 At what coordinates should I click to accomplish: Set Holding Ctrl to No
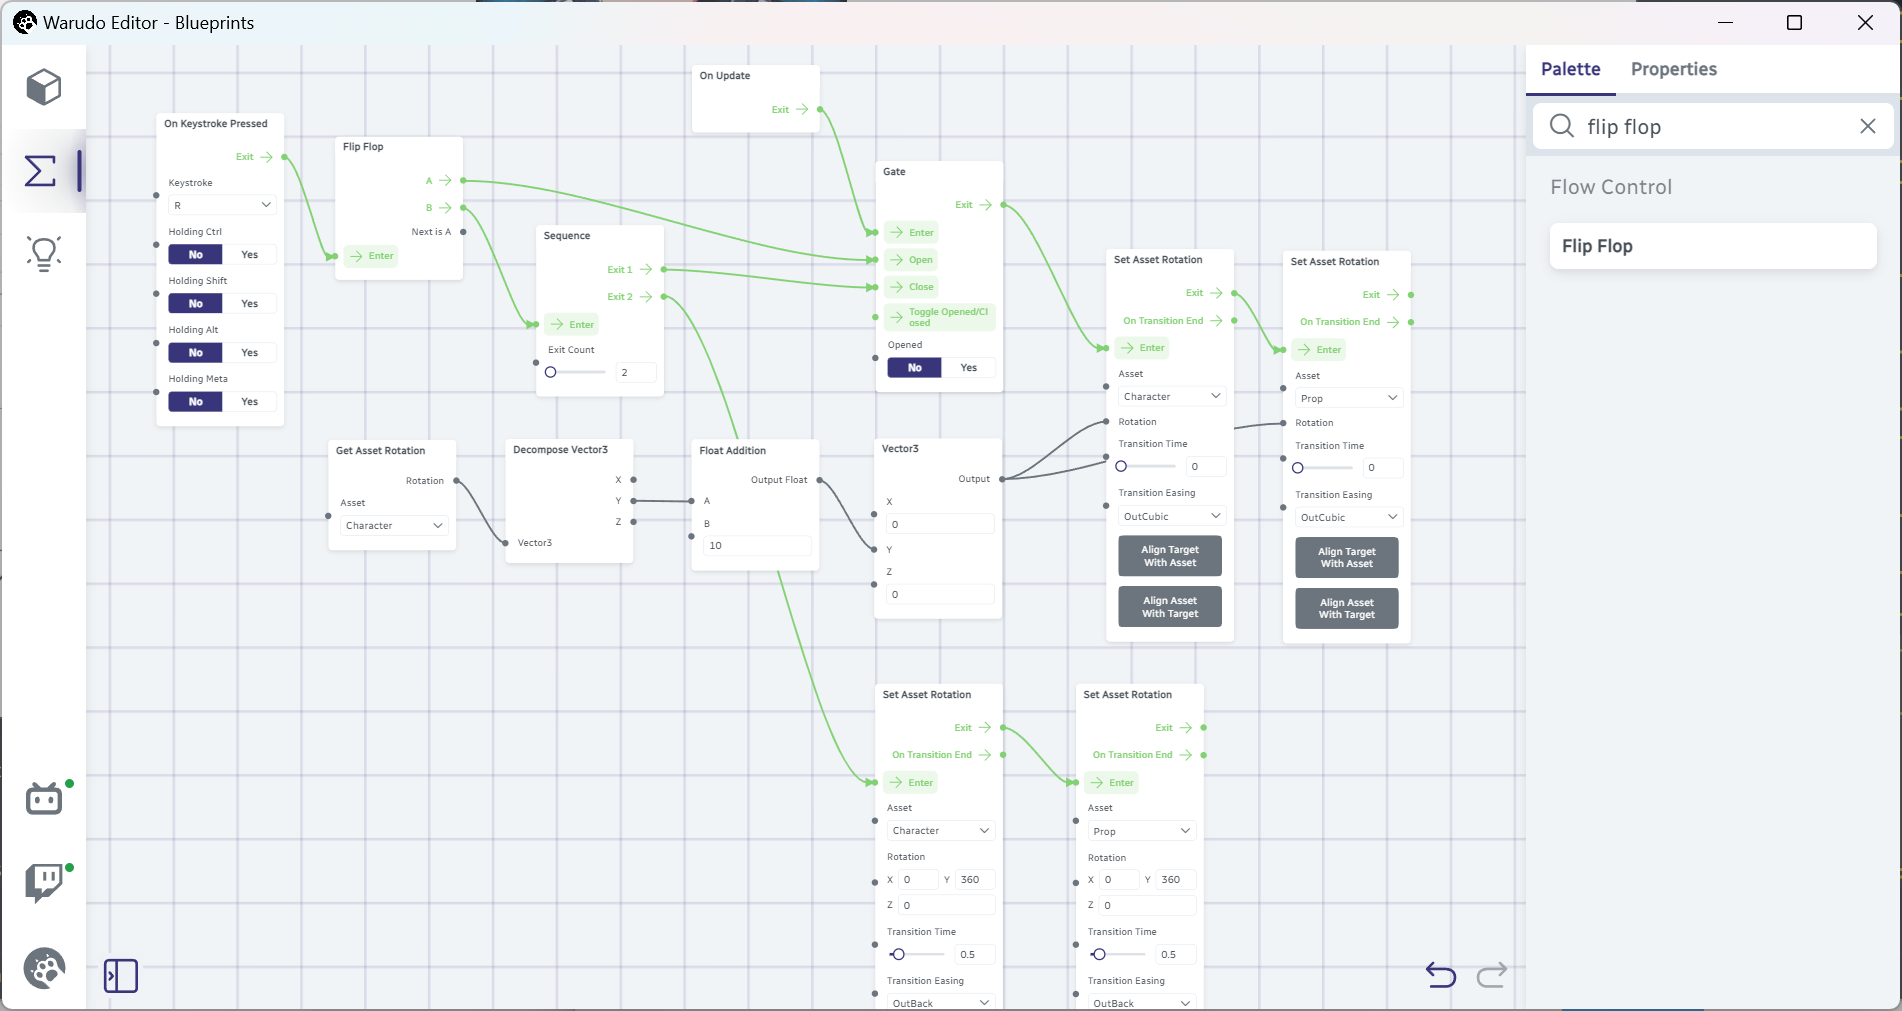coord(195,255)
